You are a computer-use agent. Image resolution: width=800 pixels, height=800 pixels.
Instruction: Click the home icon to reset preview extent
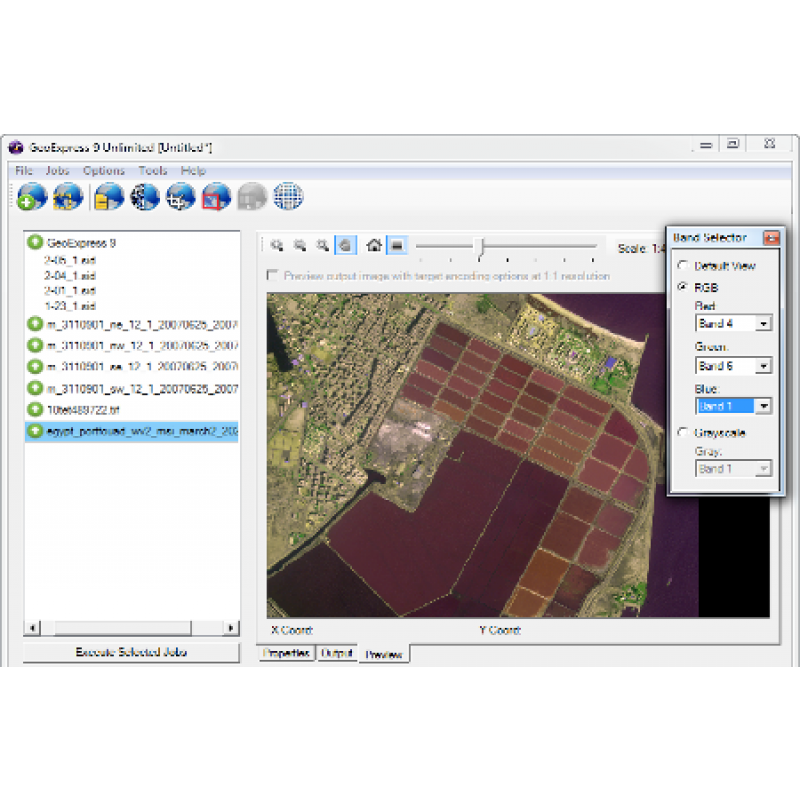coord(374,246)
